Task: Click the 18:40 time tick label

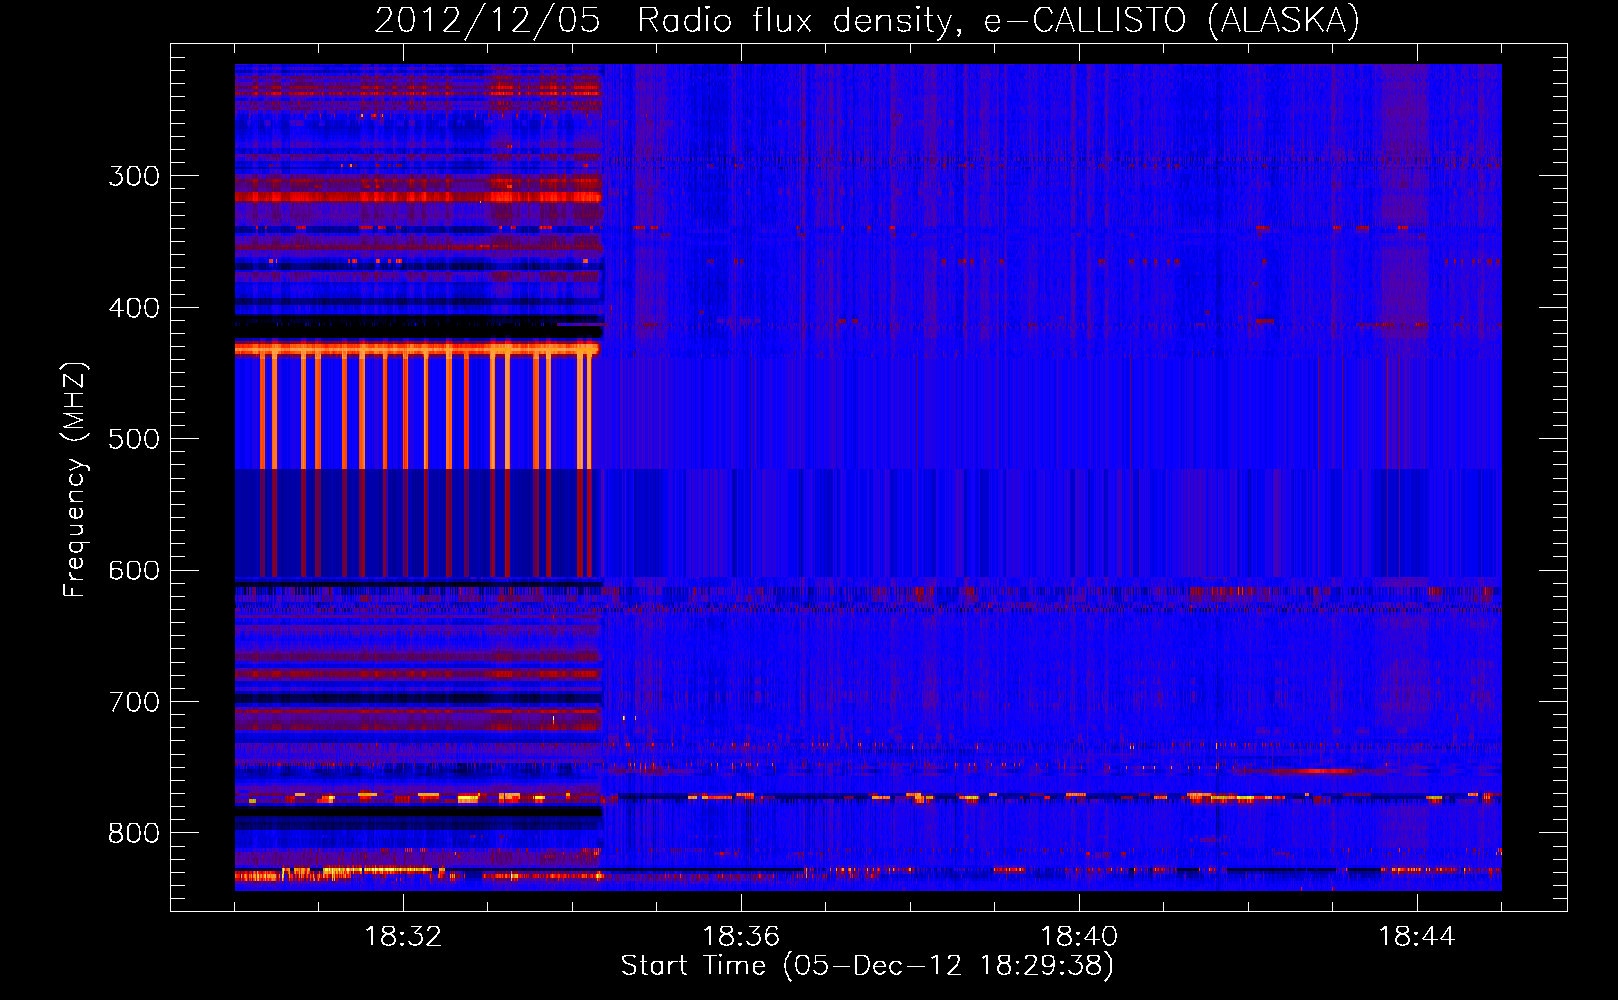Action: (1079, 937)
